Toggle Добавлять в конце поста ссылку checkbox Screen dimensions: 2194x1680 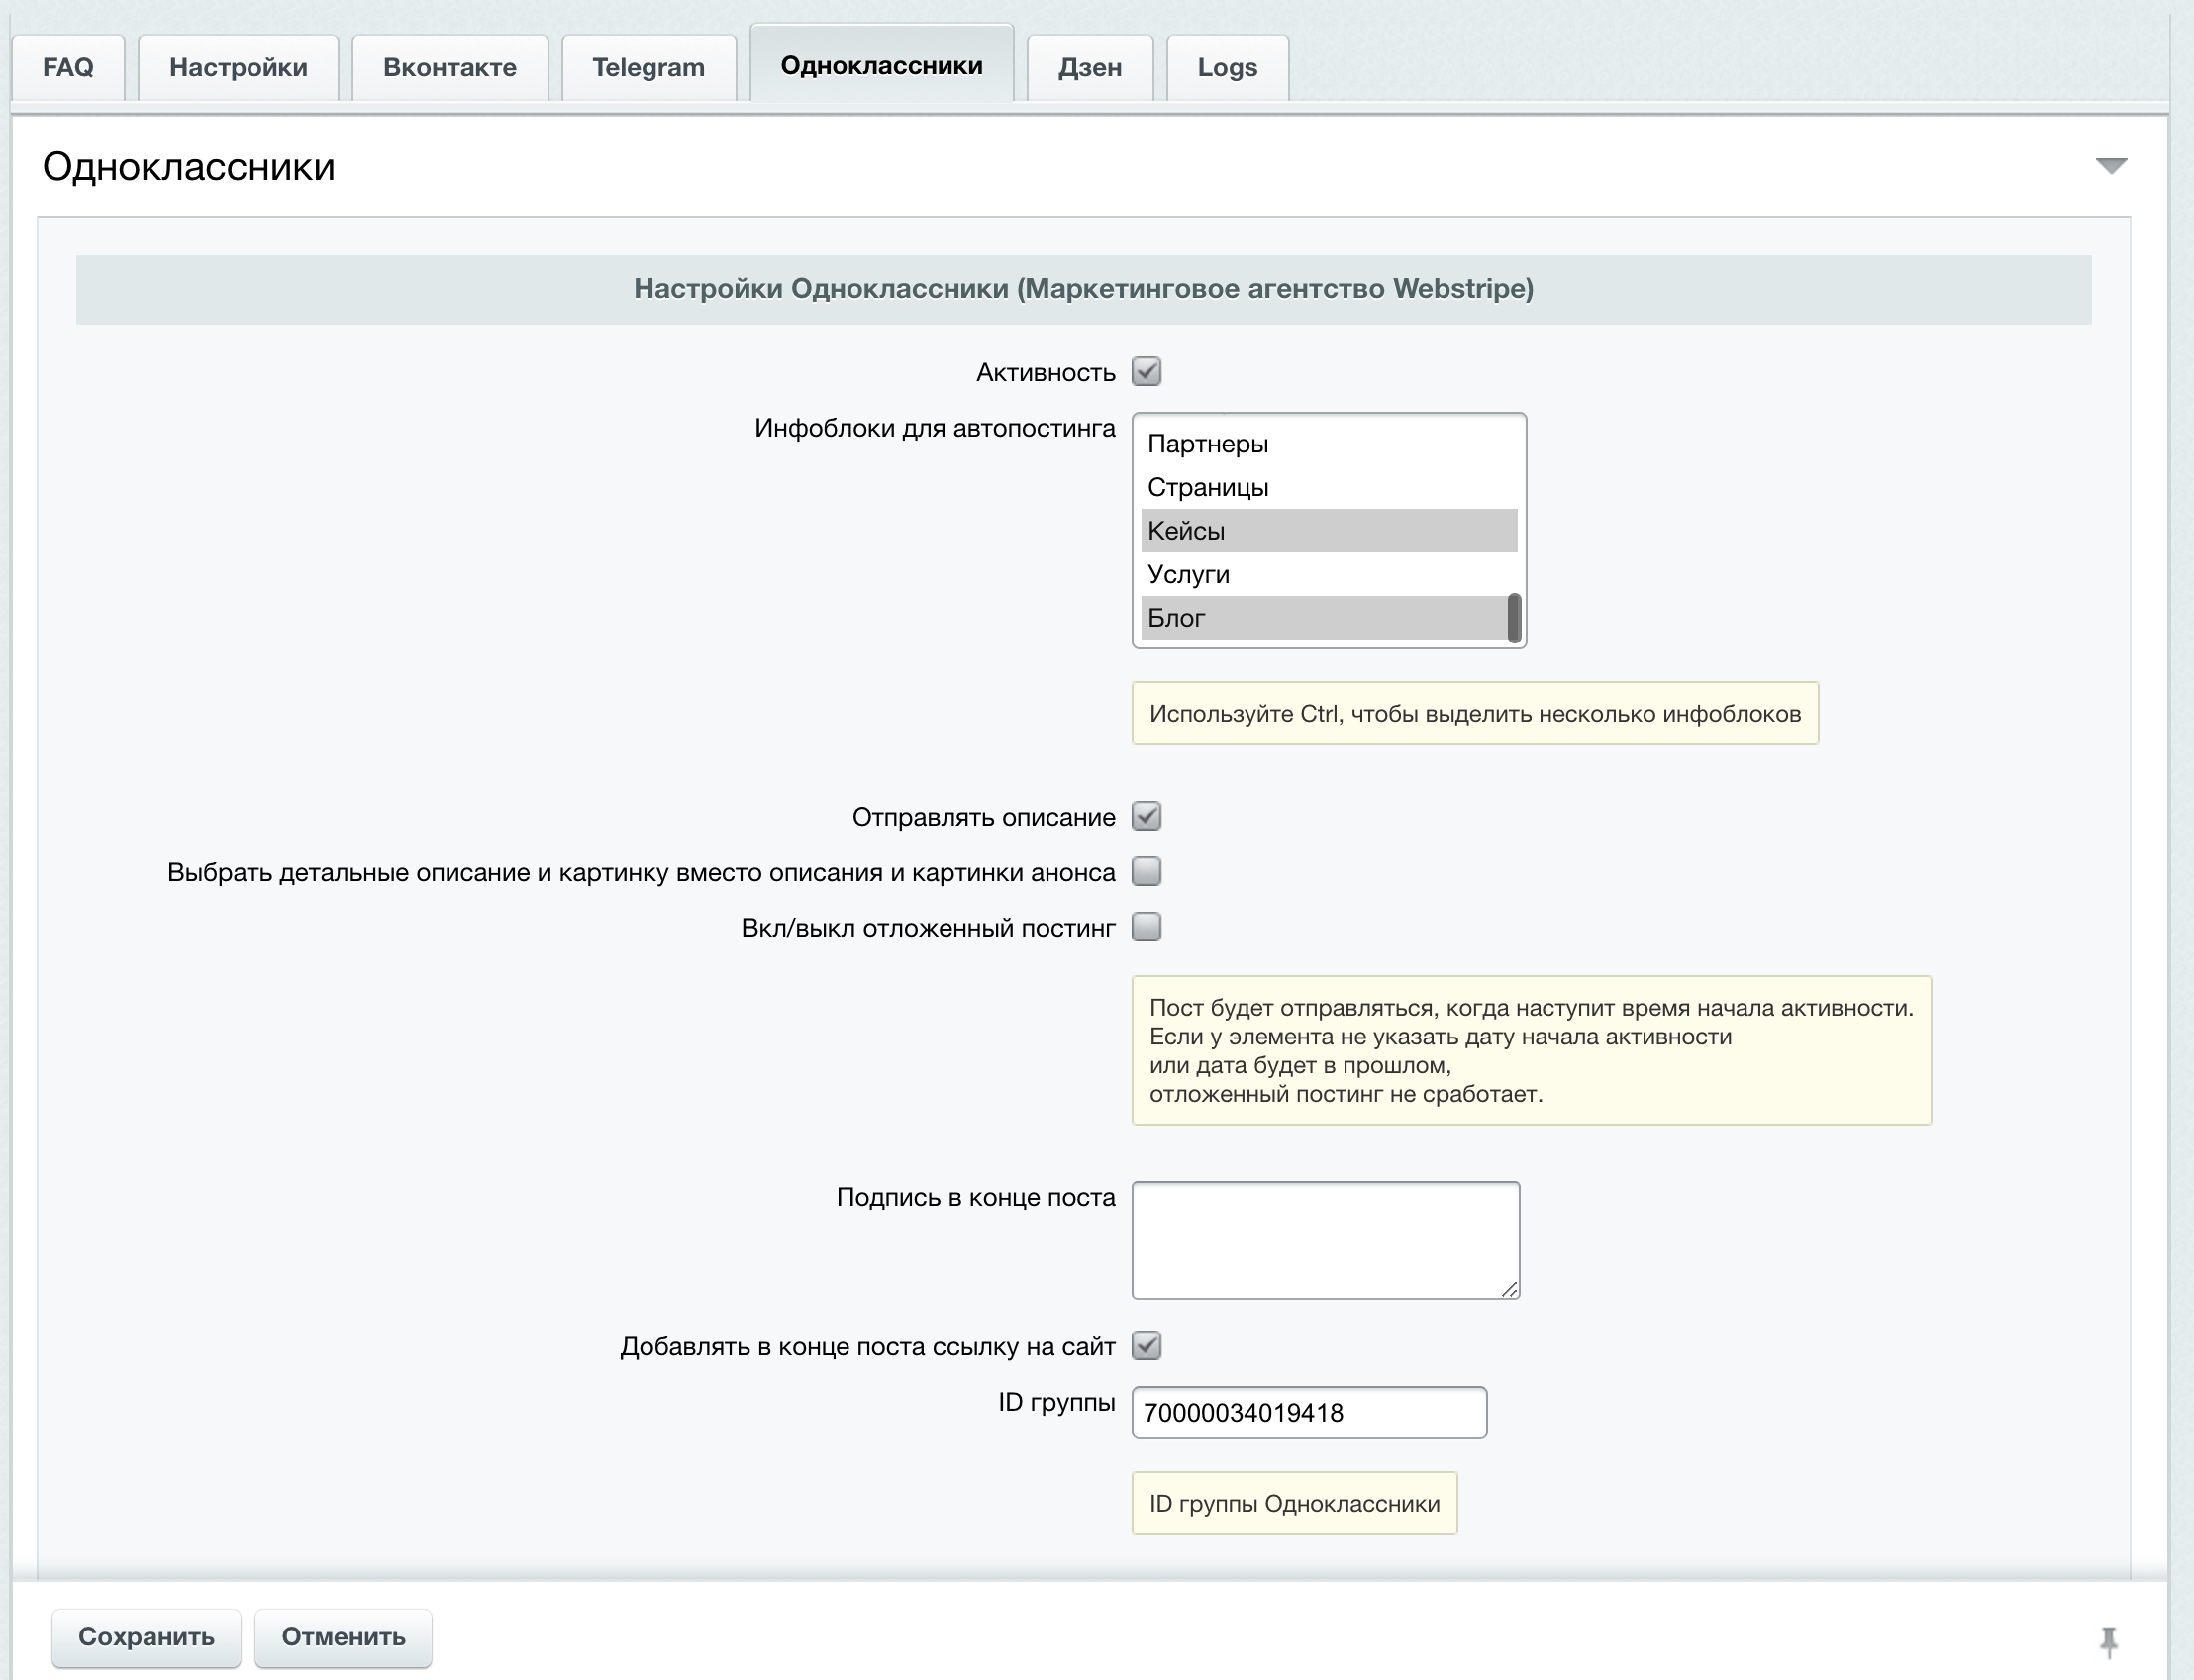[x=1146, y=1346]
